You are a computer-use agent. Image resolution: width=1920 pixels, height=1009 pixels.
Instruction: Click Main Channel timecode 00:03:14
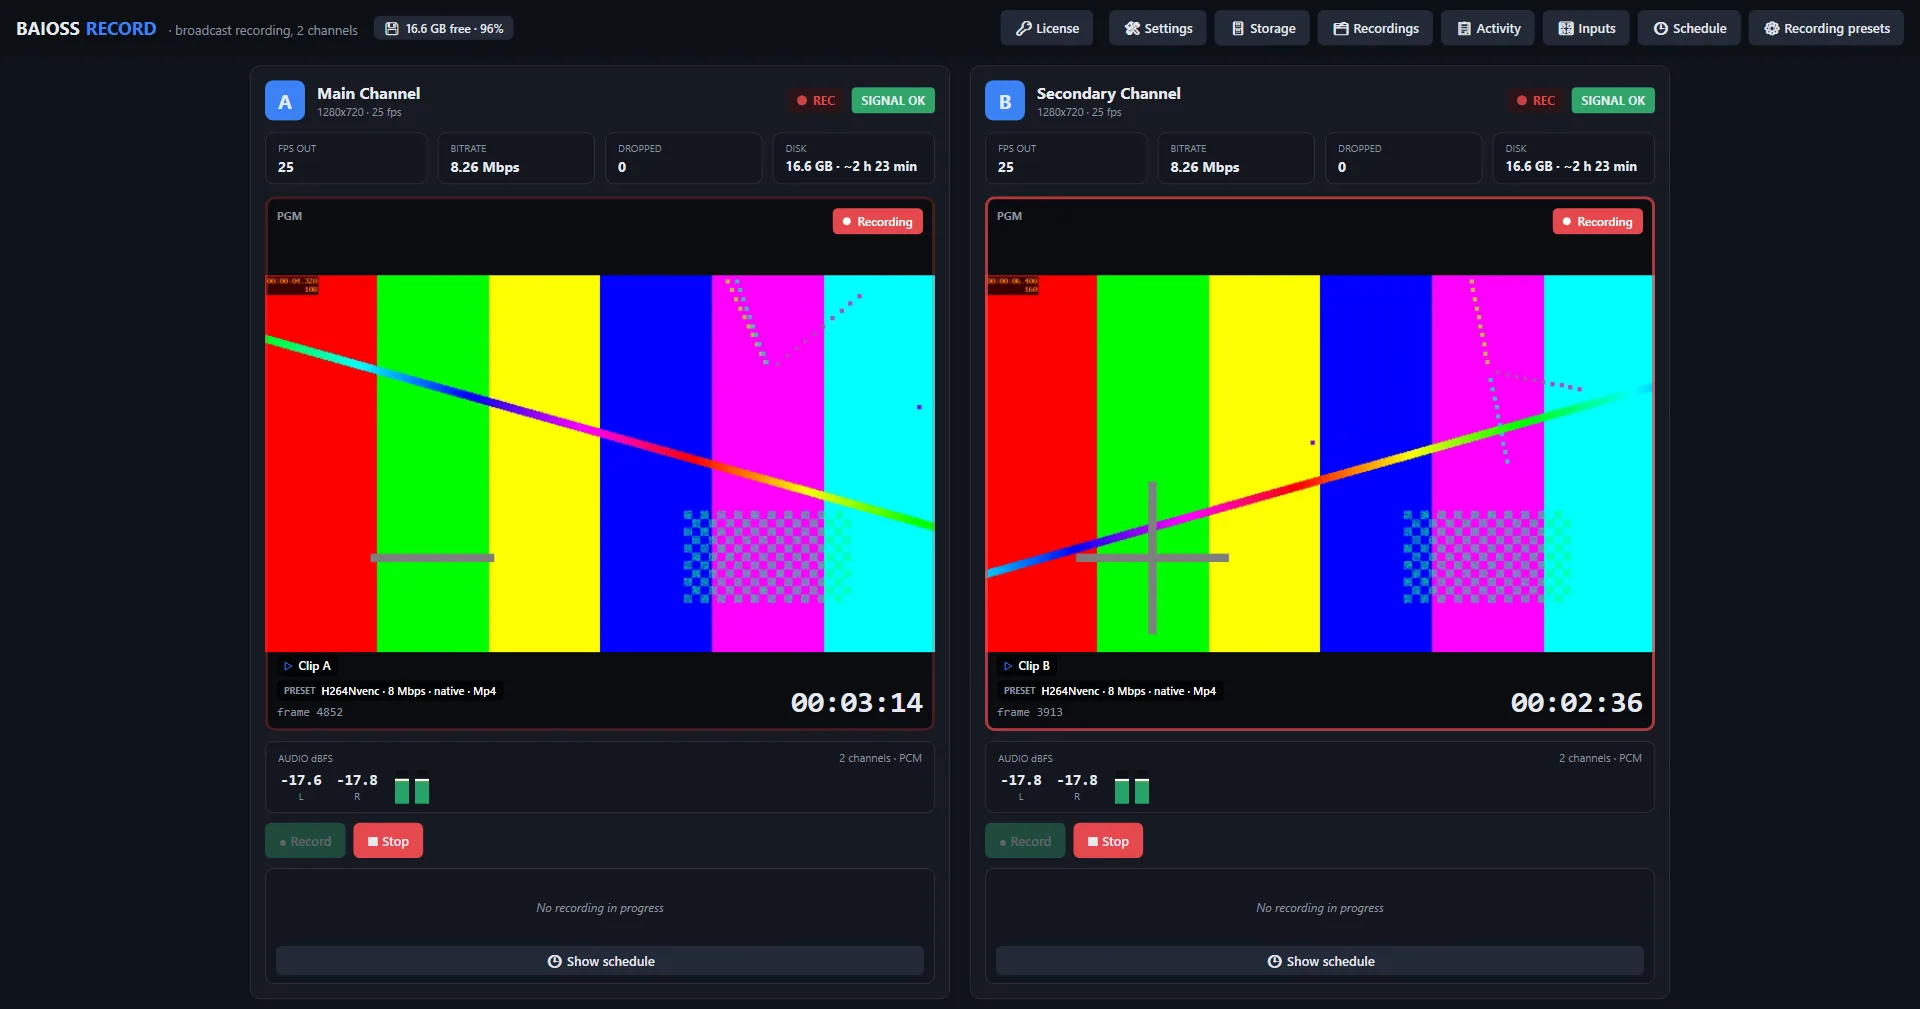(x=857, y=703)
